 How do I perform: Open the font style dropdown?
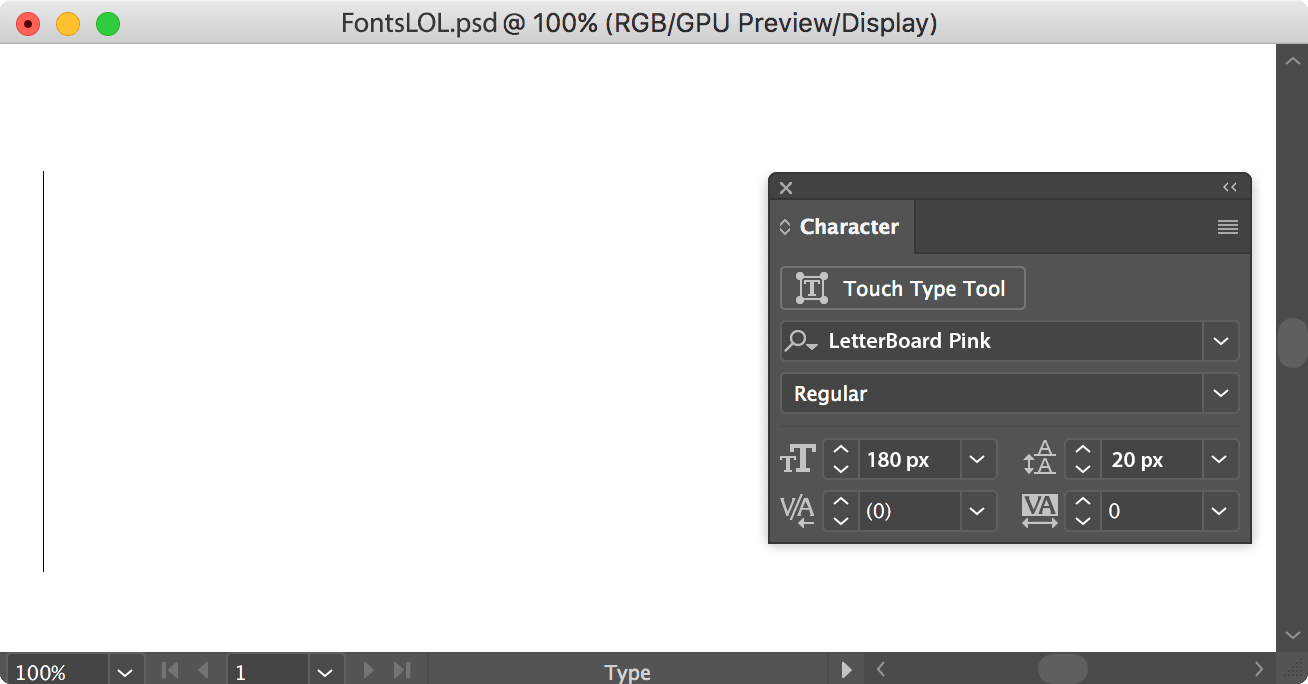[1221, 393]
